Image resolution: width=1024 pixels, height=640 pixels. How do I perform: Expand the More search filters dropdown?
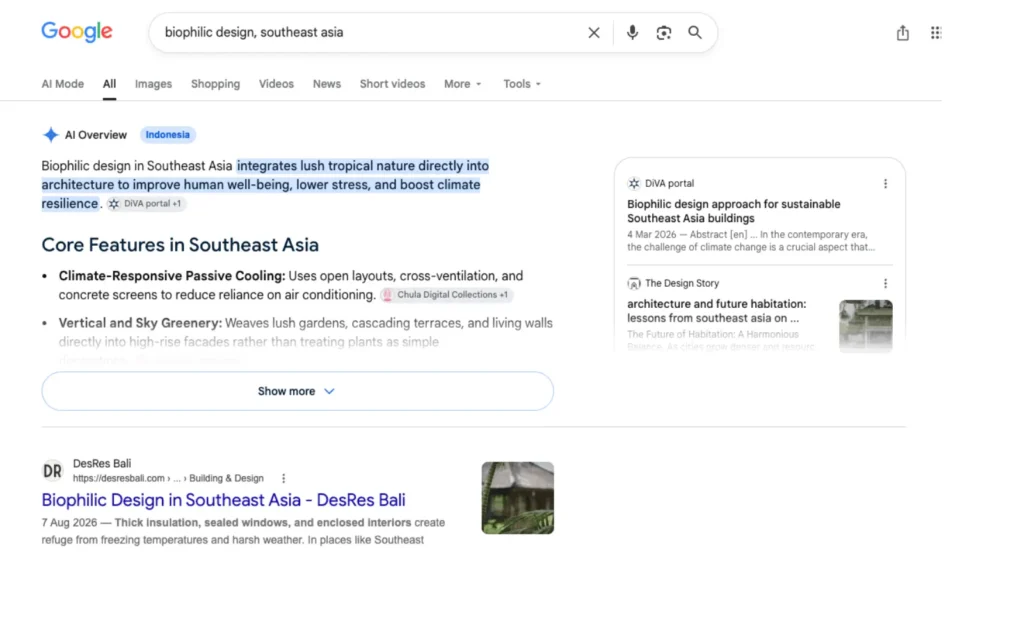(462, 84)
